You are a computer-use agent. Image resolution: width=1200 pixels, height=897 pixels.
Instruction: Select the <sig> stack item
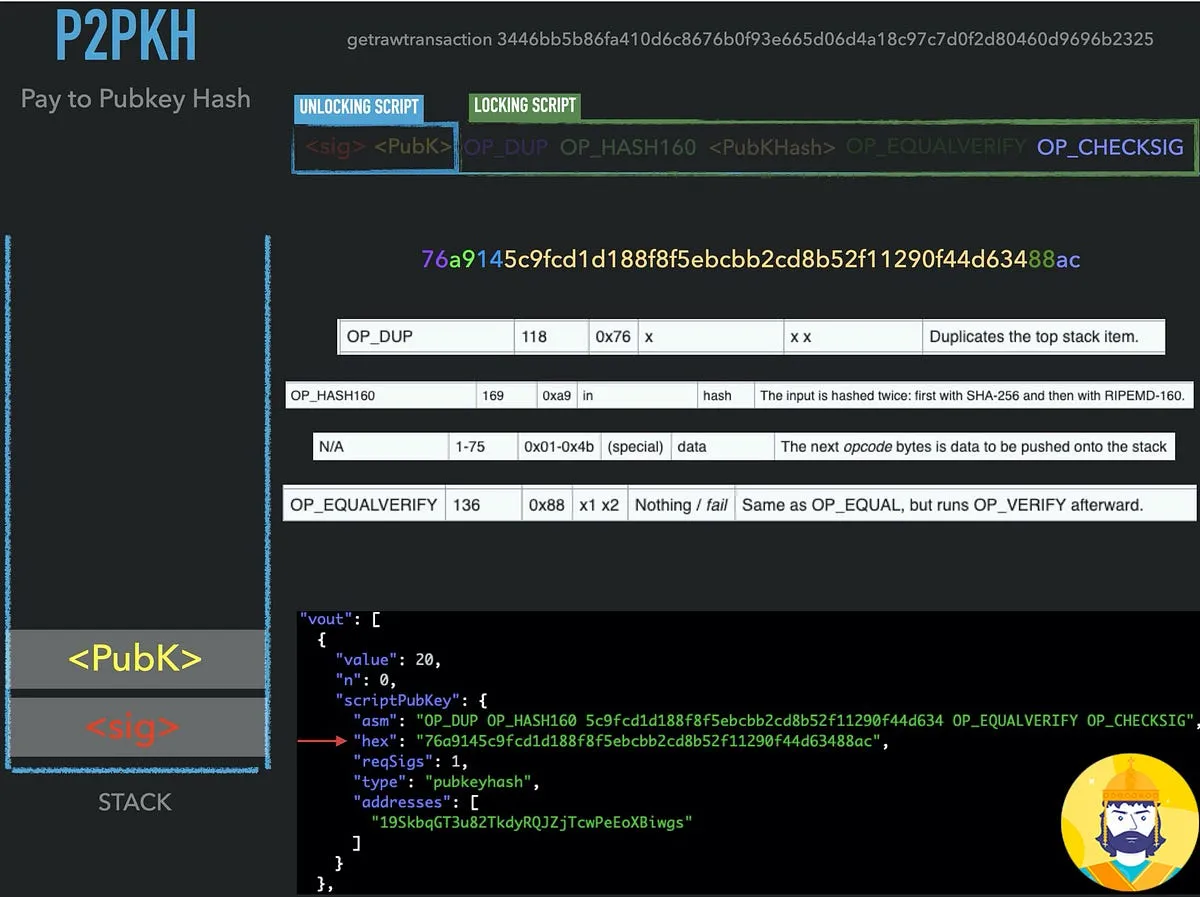click(137, 726)
